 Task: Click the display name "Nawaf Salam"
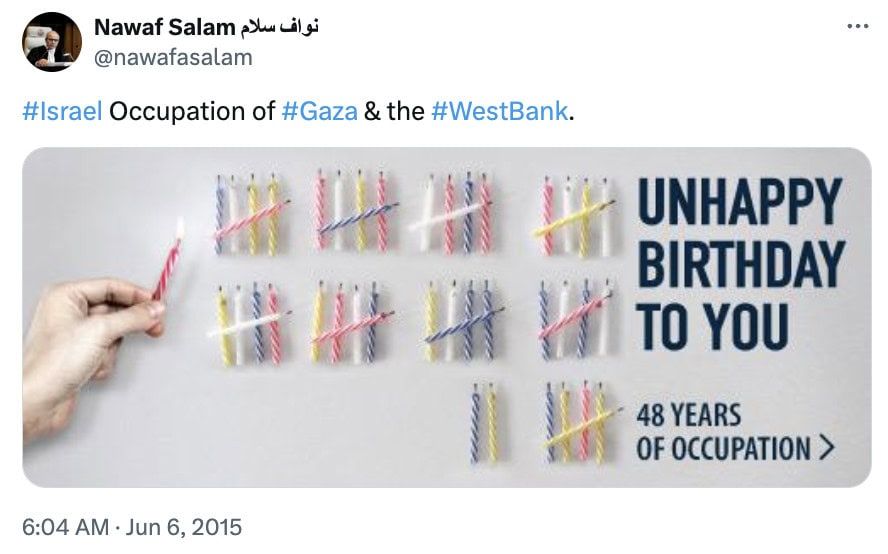click(x=164, y=27)
